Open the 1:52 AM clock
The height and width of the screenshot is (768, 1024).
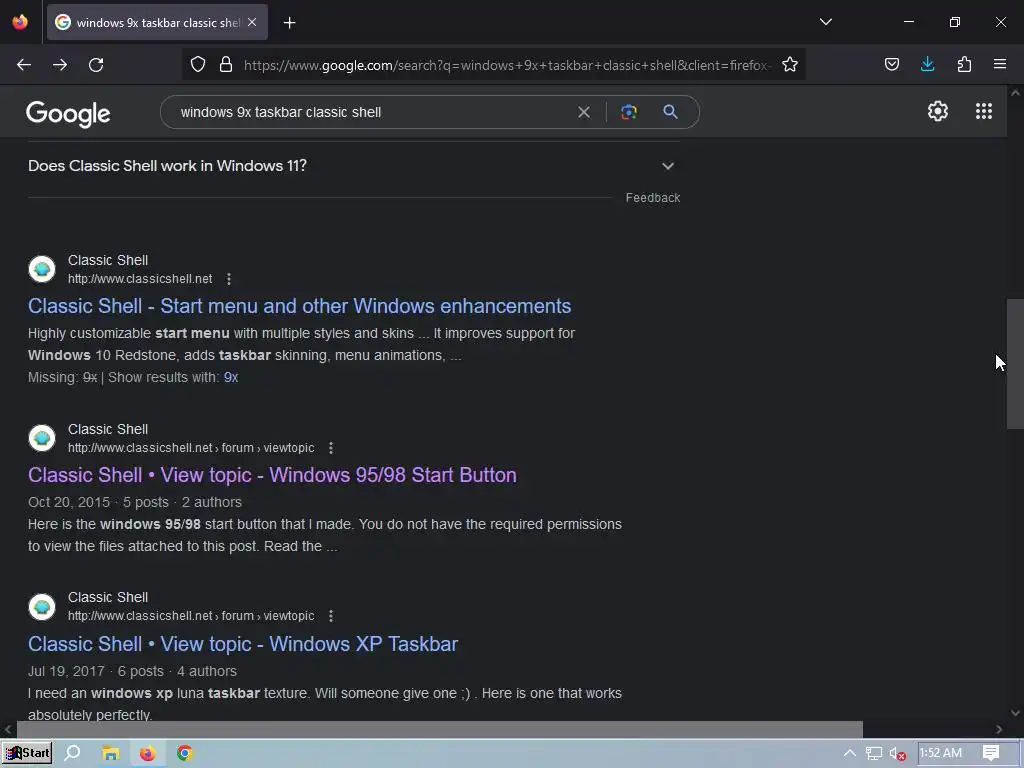(x=941, y=754)
